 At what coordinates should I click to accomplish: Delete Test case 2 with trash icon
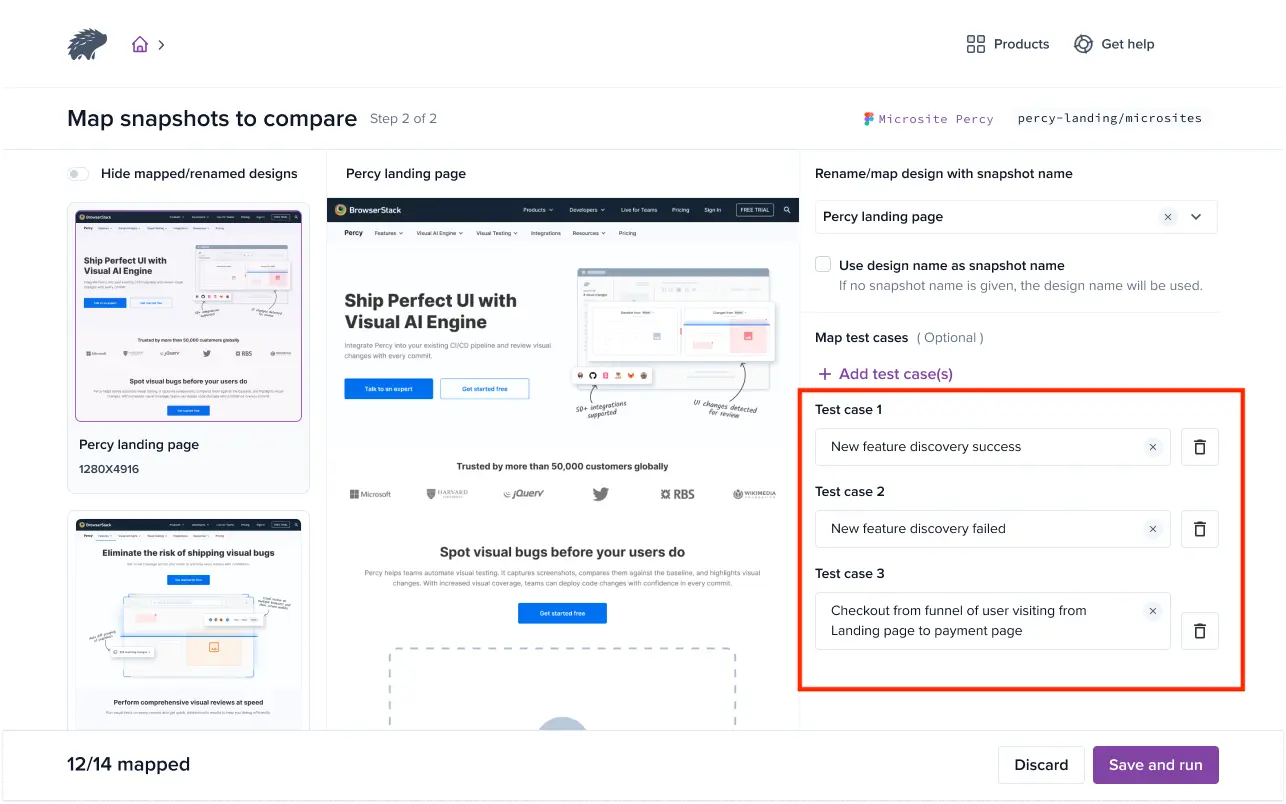[x=1199, y=529]
